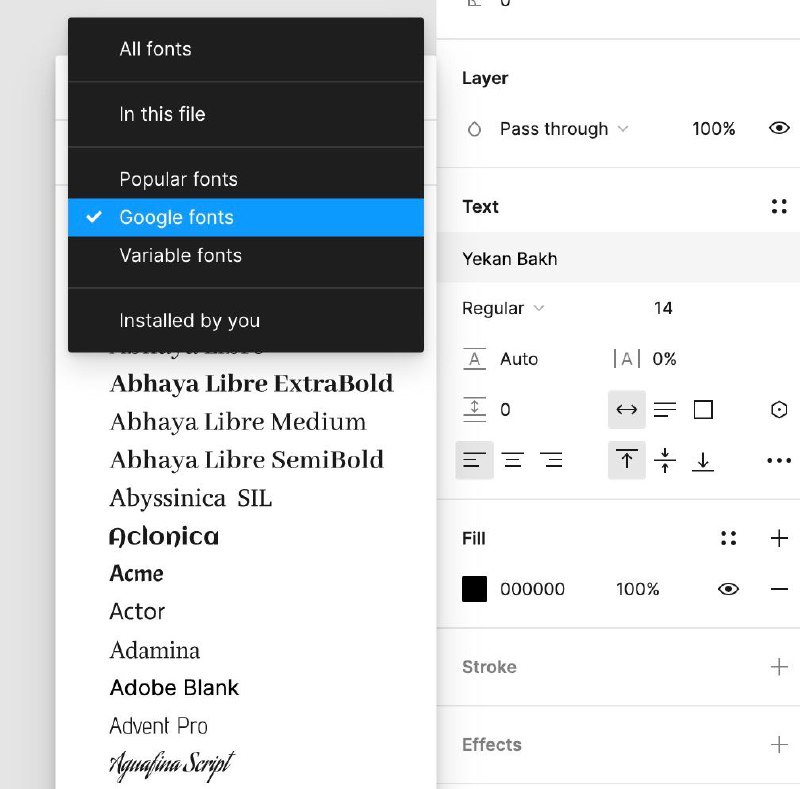This screenshot has width=800, height=789.
Task: Open Regular font weight dropdown
Action: [503, 308]
